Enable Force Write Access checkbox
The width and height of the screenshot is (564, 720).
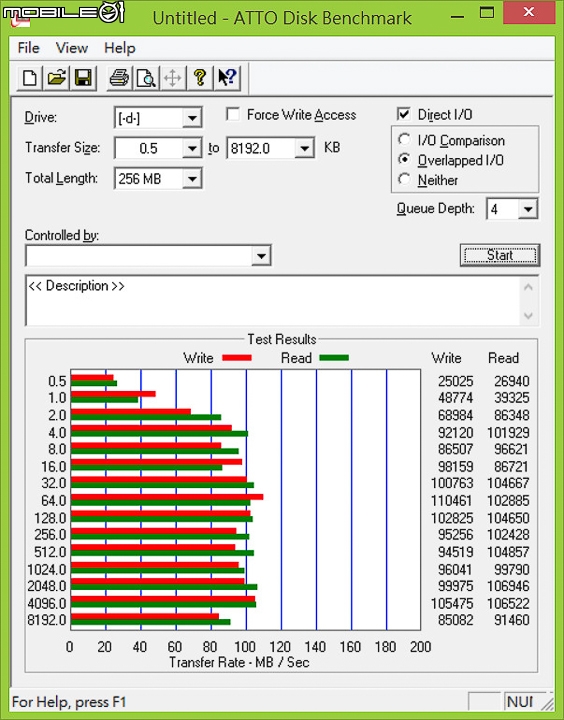click(x=233, y=114)
